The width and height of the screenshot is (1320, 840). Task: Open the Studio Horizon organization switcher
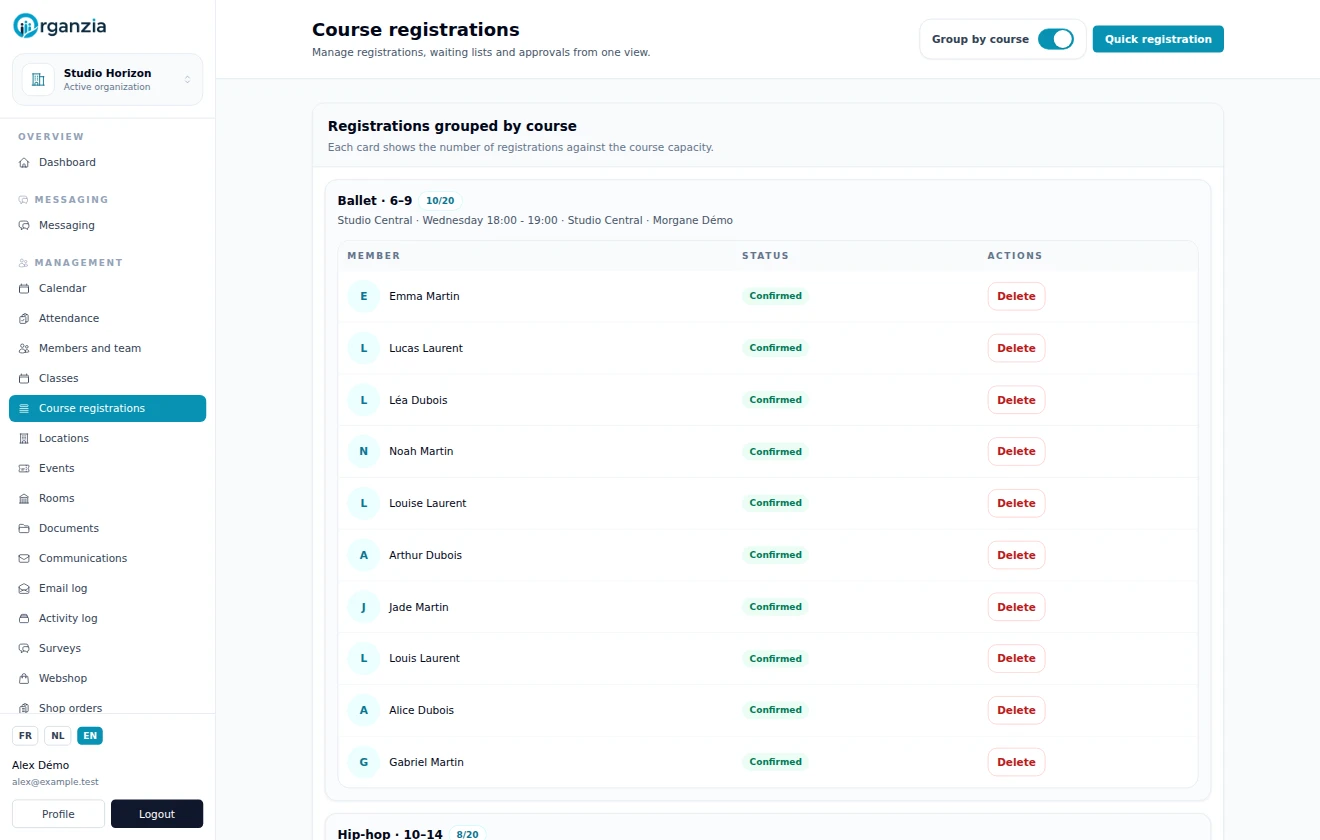click(107, 80)
